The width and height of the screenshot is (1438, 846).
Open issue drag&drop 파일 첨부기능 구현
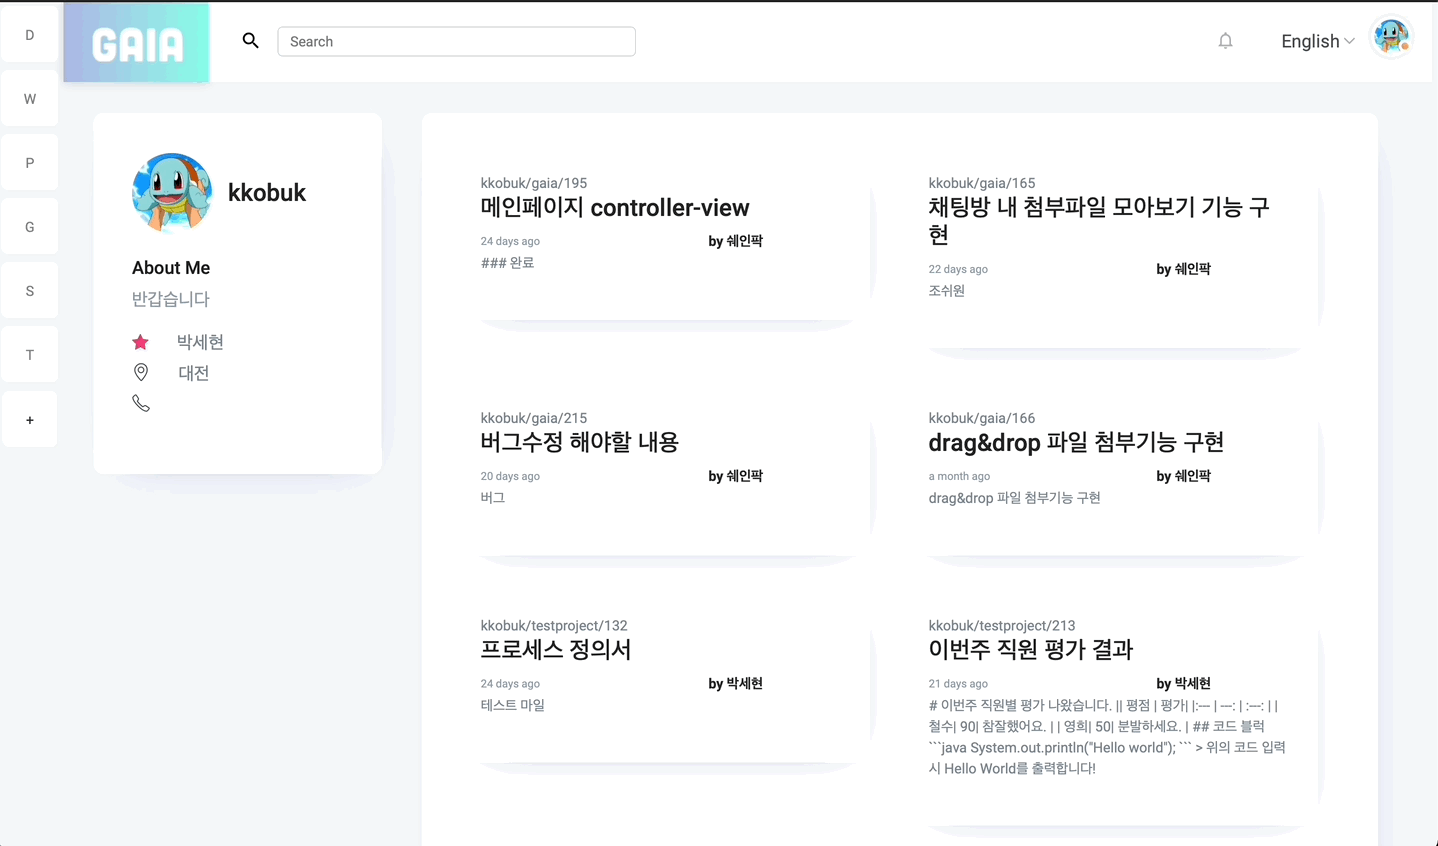click(1076, 442)
